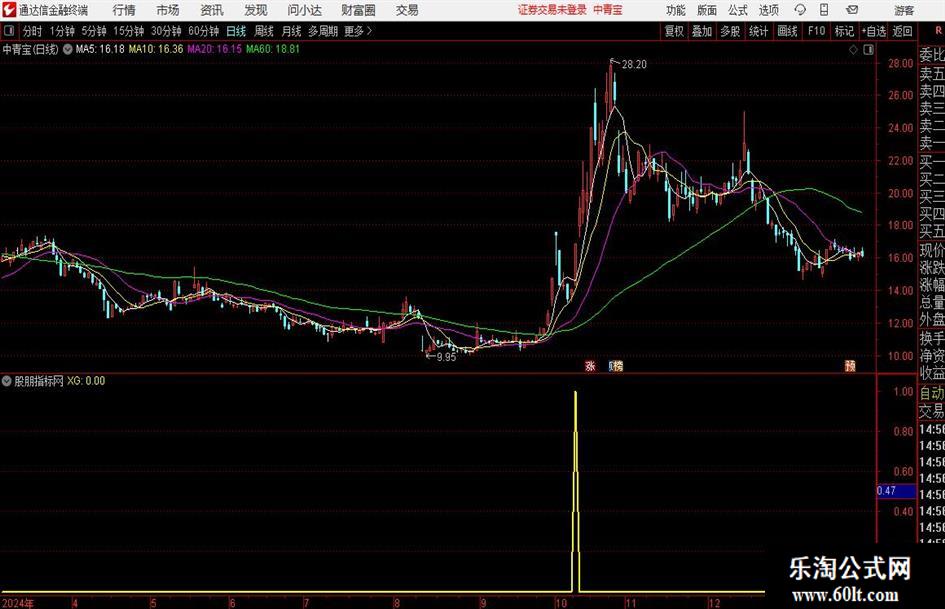Open the mail envelope icon
Image resolution: width=945 pixels, height=609 pixels.
pos(852,10)
